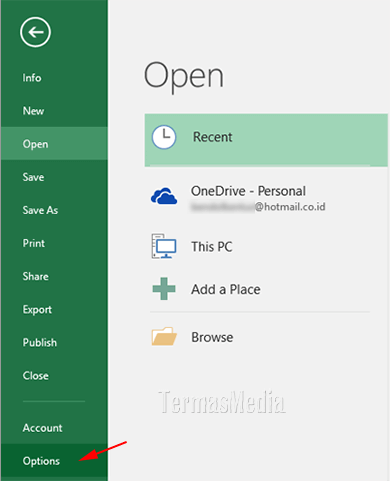This screenshot has height=481, width=390.
Task: Open Options at the sidebar bottom
Action: 54,461
